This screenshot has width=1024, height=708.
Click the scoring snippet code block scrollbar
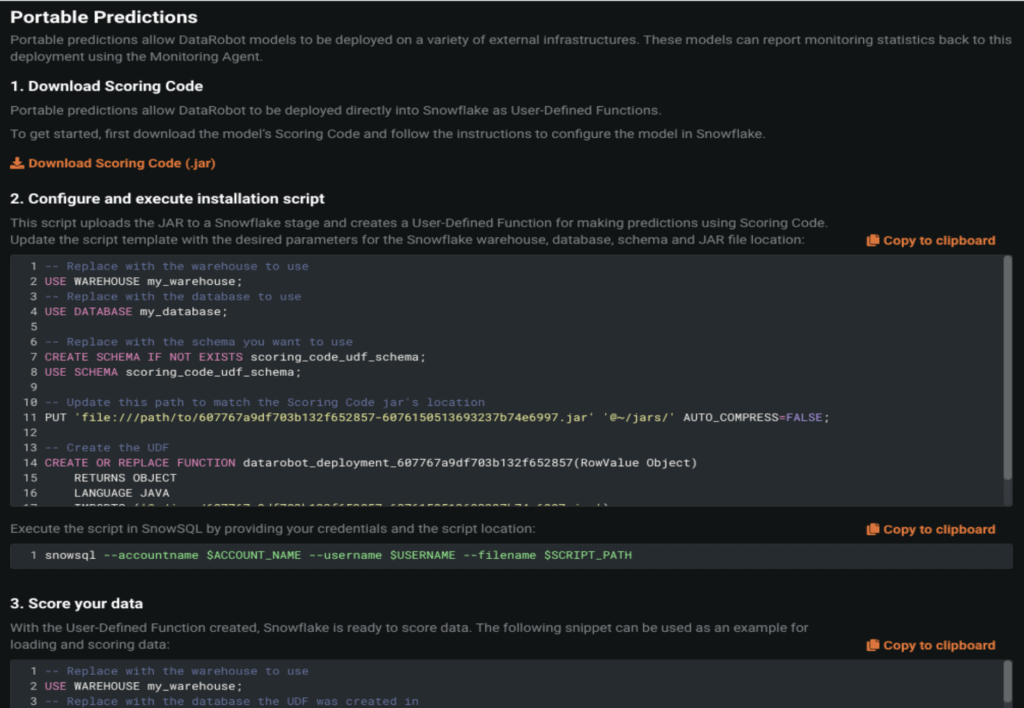point(1006,684)
